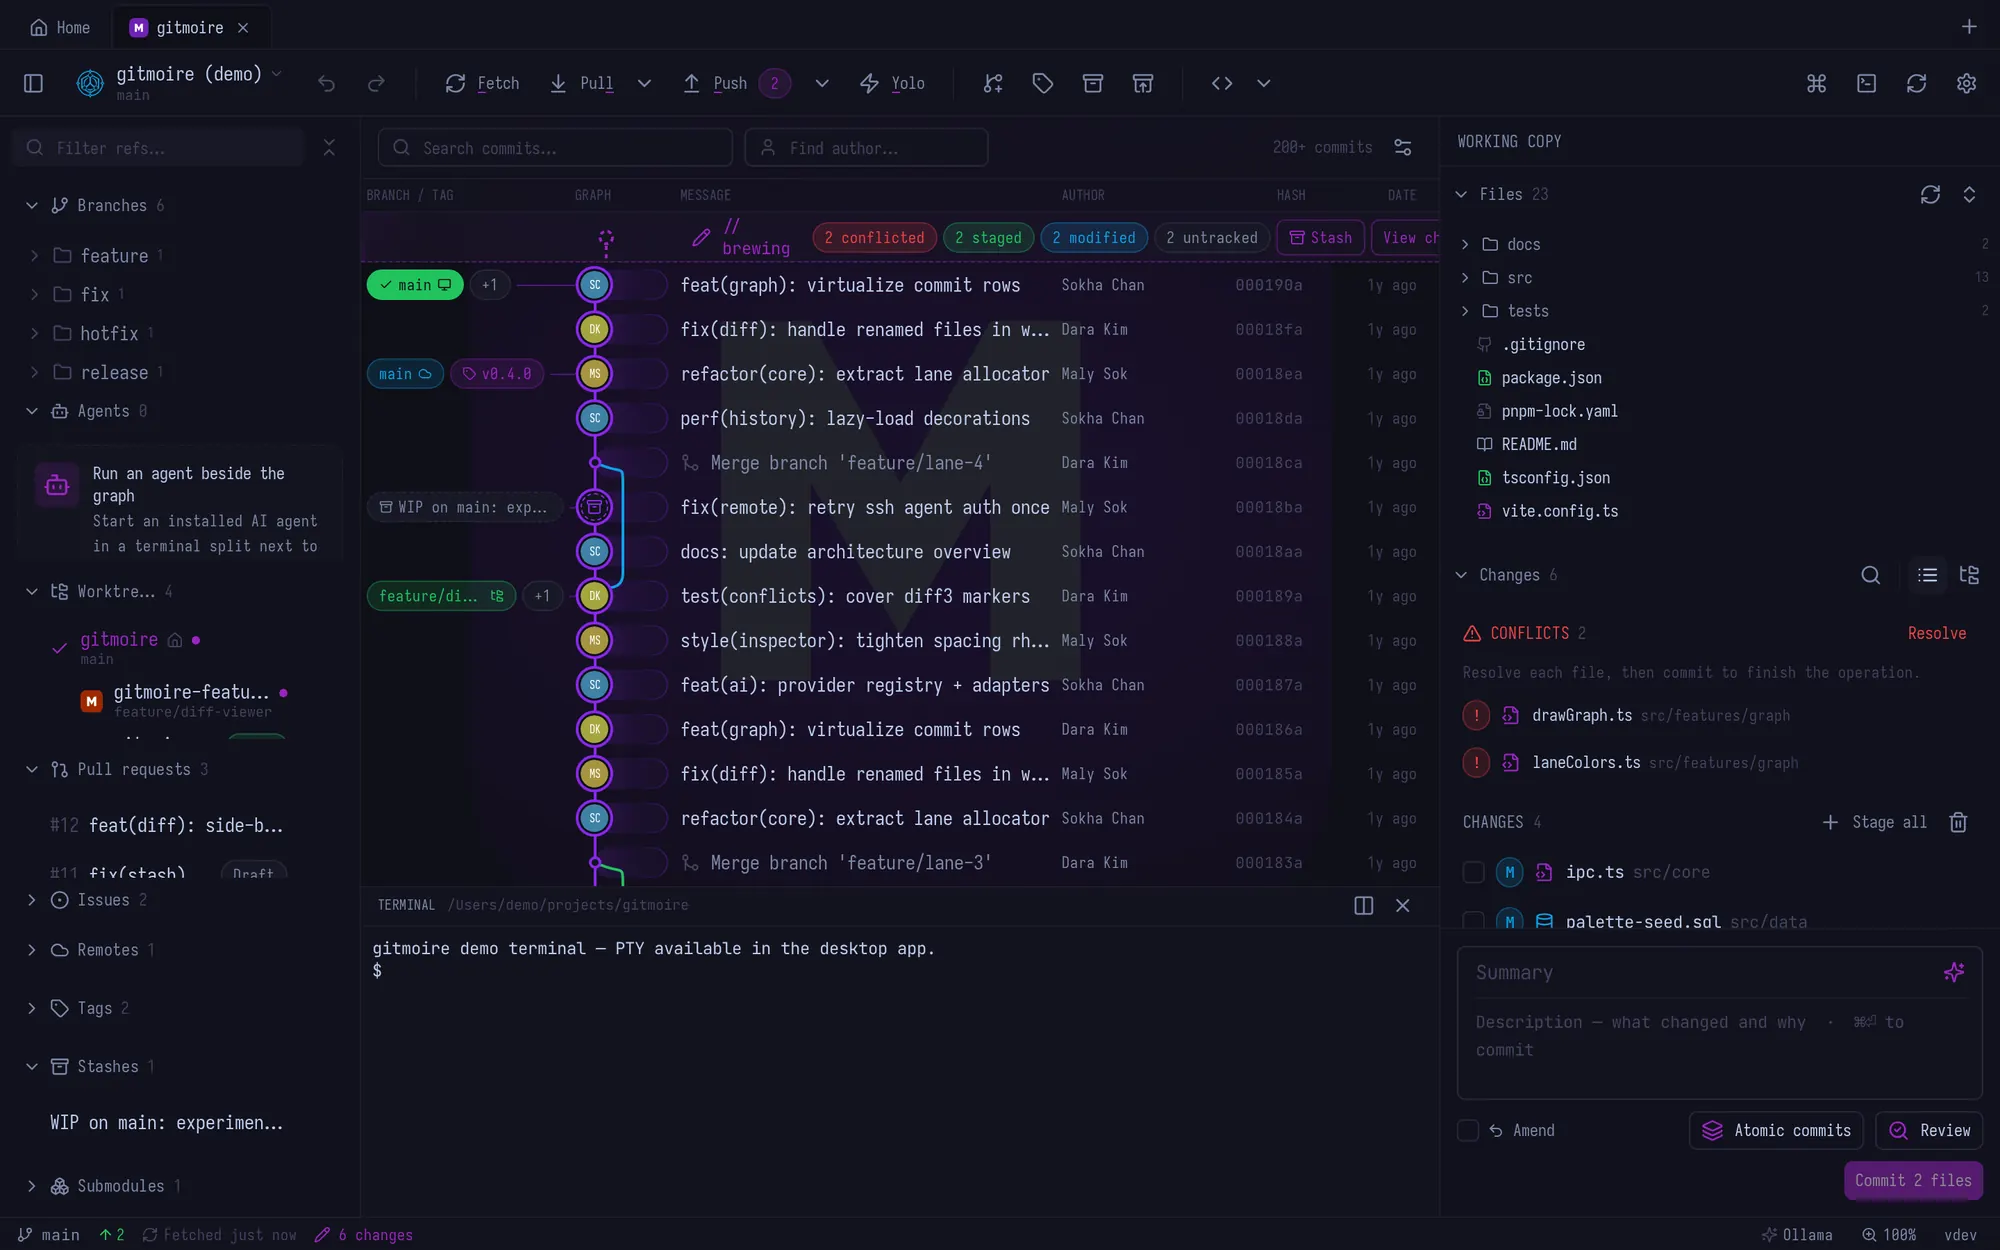
Task: Click SC avatar node on commit 000190a
Action: 594,285
